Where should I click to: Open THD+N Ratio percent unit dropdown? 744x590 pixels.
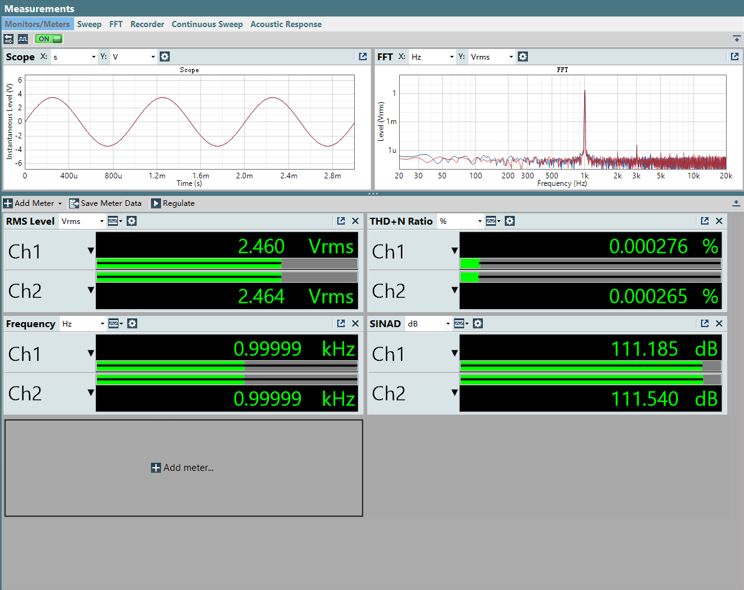click(460, 221)
